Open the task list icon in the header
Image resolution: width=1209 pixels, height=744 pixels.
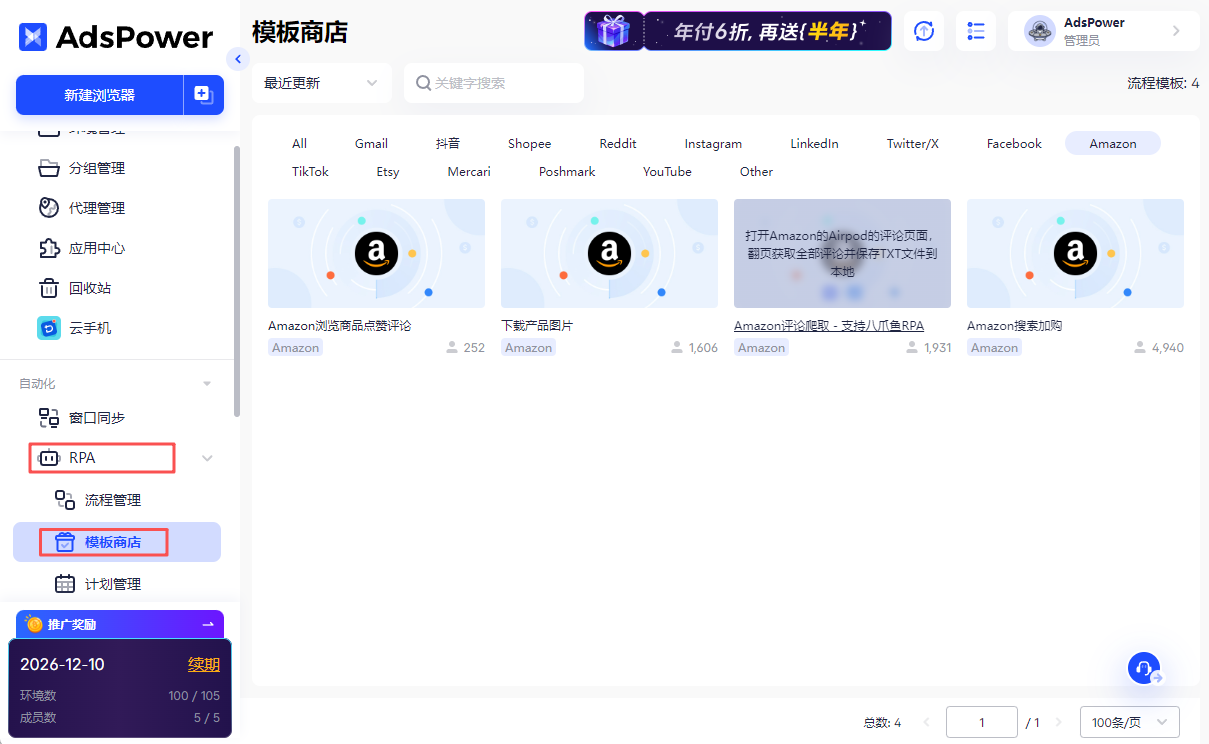point(975,30)
